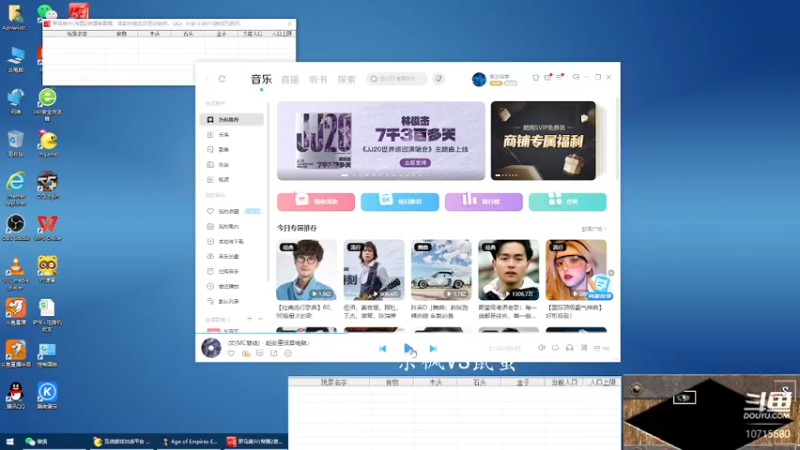Screen dimensions: 800x450
Task: Open the 商铺专属福利 banner
Action: 543,140
